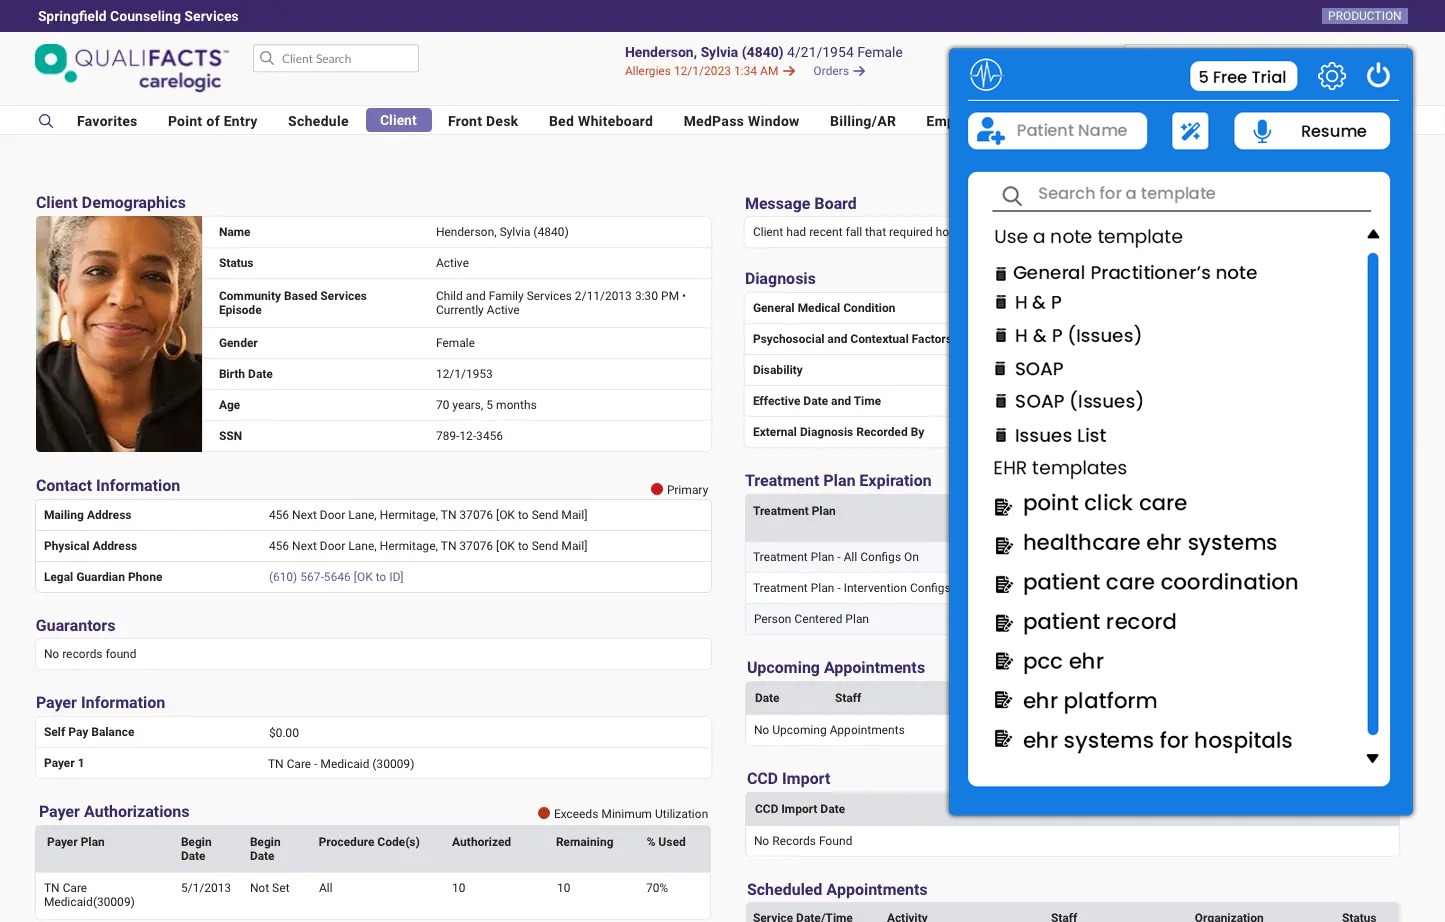Click the waveform logo icon in the widget corner
Screen dimensions: 1445x922
tap(986, 75)
